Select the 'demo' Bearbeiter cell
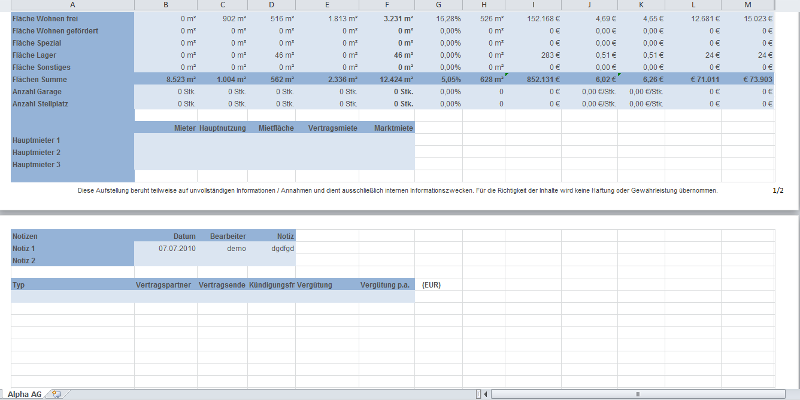 [222, 248]
